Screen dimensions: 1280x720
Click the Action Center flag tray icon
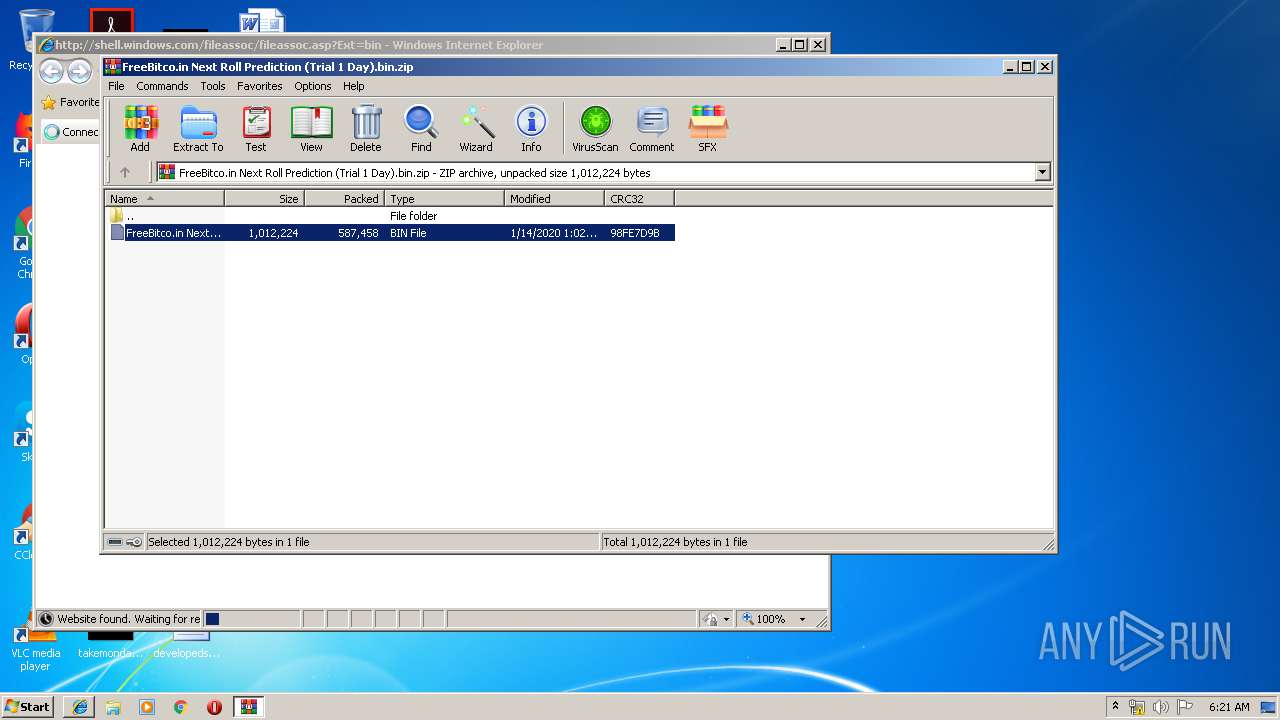[x=1185, y=707]
